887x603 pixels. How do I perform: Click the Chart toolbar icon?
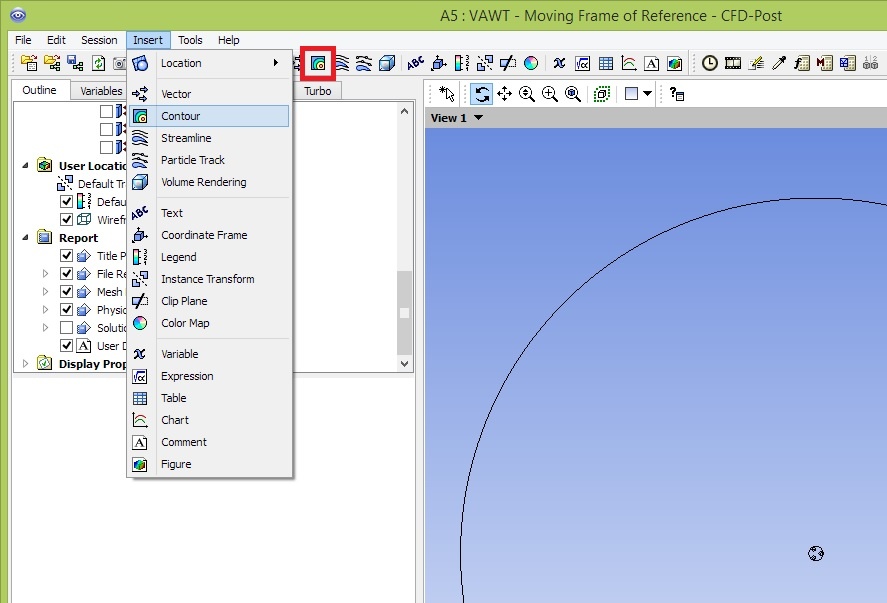628,63
